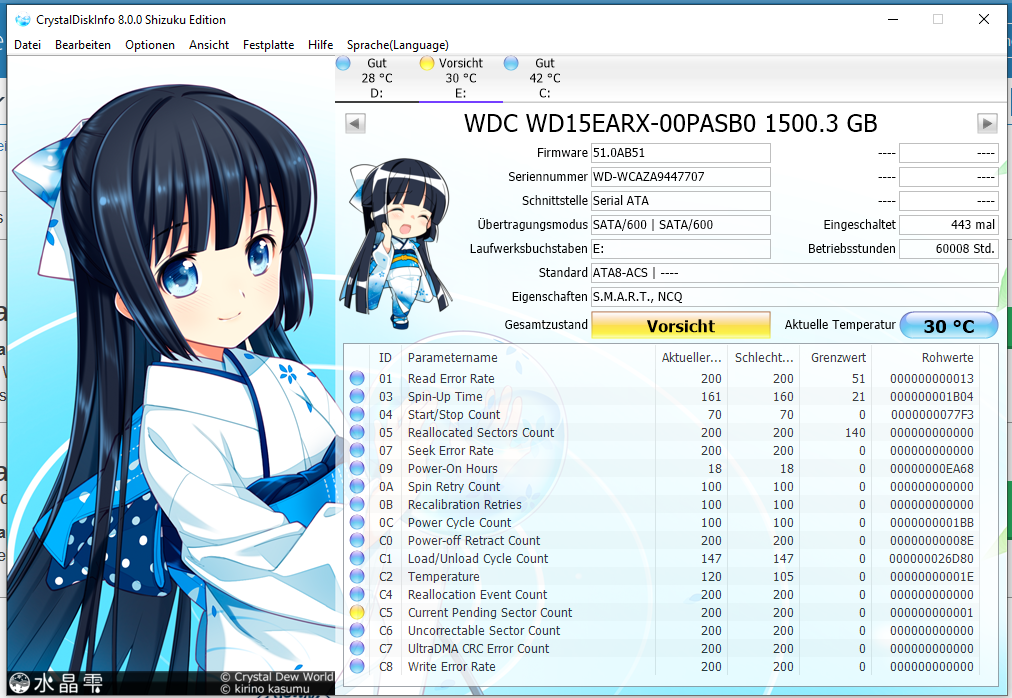The height and width of the screenshot is (698, 1012).
Task: Click the status orb beside Read Error Rate
Action: pyautogui.click(x=357, y=378)
